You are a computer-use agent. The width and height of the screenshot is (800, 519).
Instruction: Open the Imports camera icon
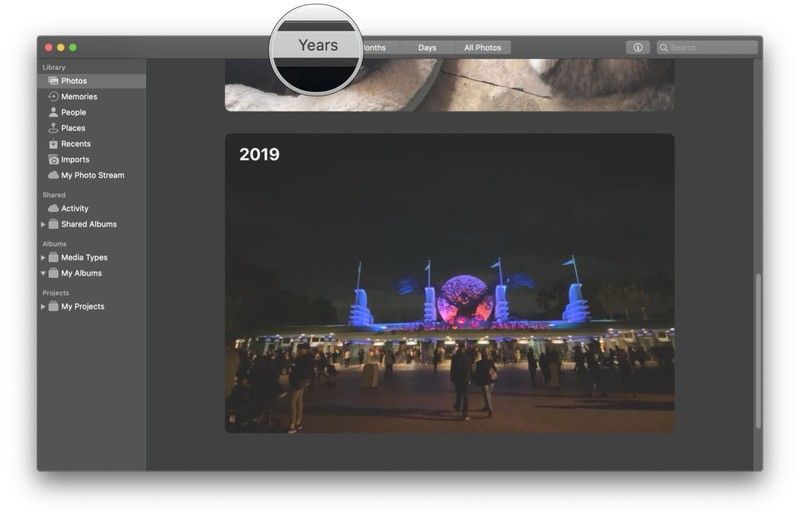click(x=53, y=160)
